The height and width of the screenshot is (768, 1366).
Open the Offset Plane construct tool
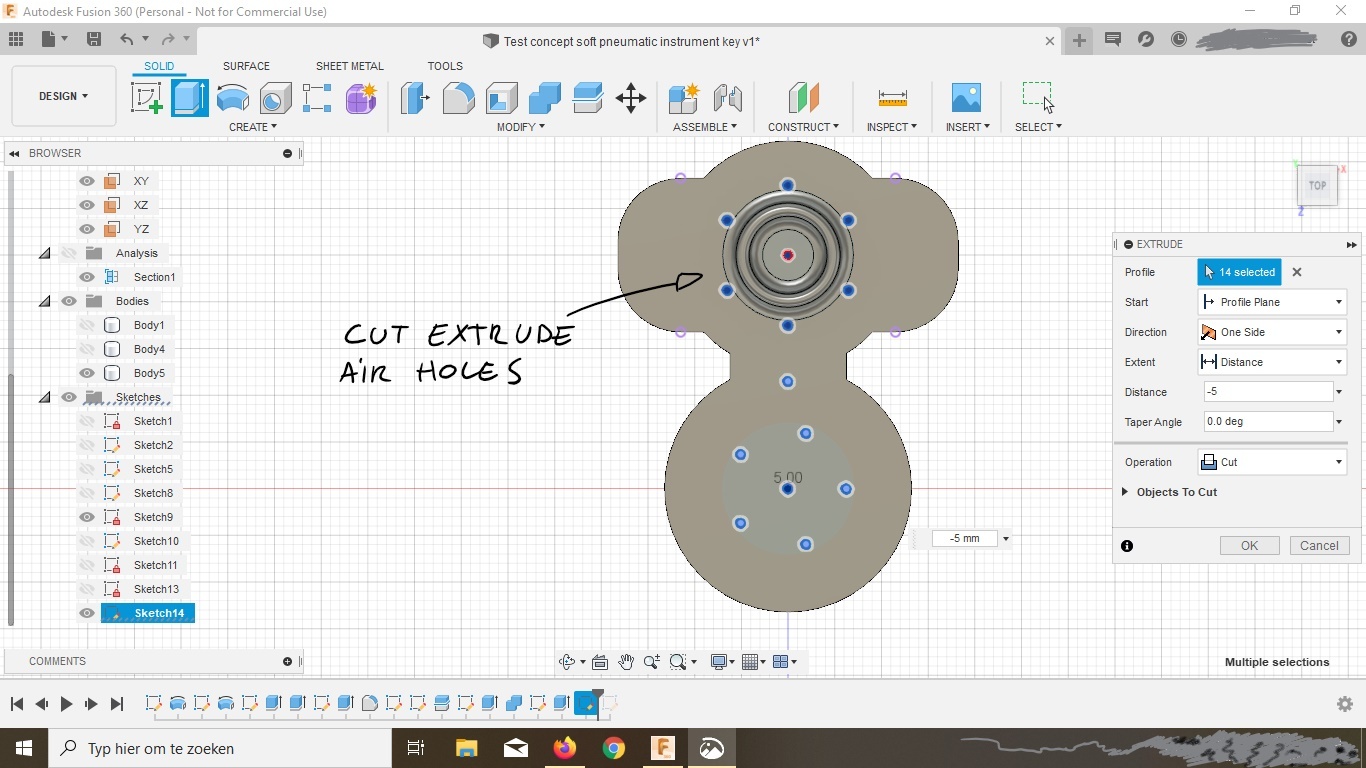803,98
